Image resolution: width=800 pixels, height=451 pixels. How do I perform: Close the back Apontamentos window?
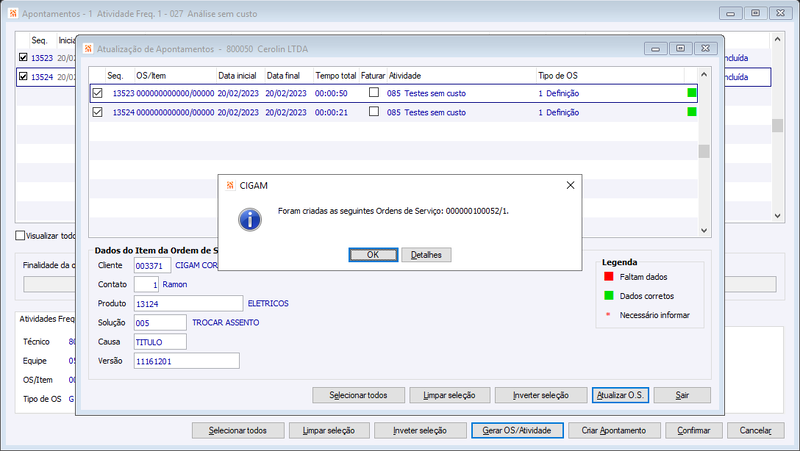click(x=781, y=13)
